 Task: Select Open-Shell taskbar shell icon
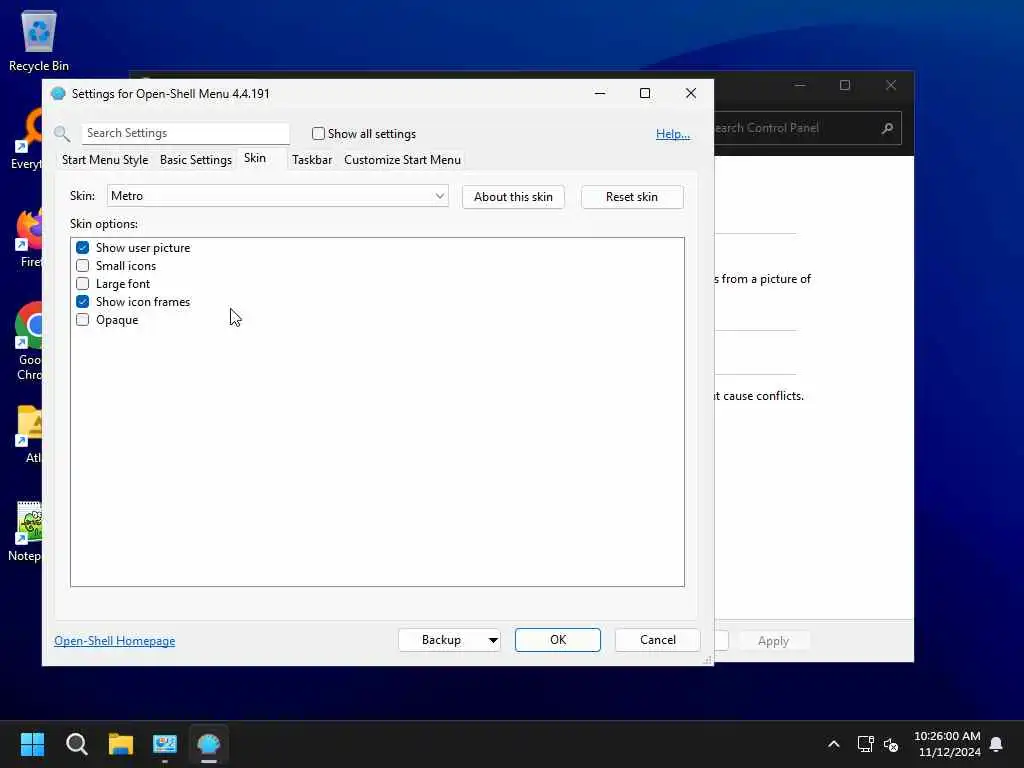(209, 744)
